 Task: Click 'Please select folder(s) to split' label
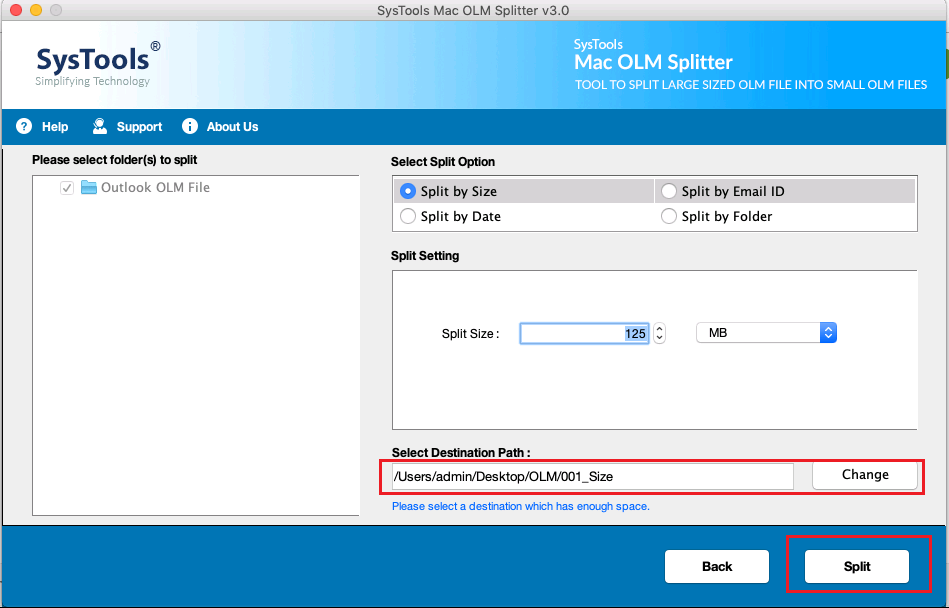pyautogui.click(x=115, y=160)
